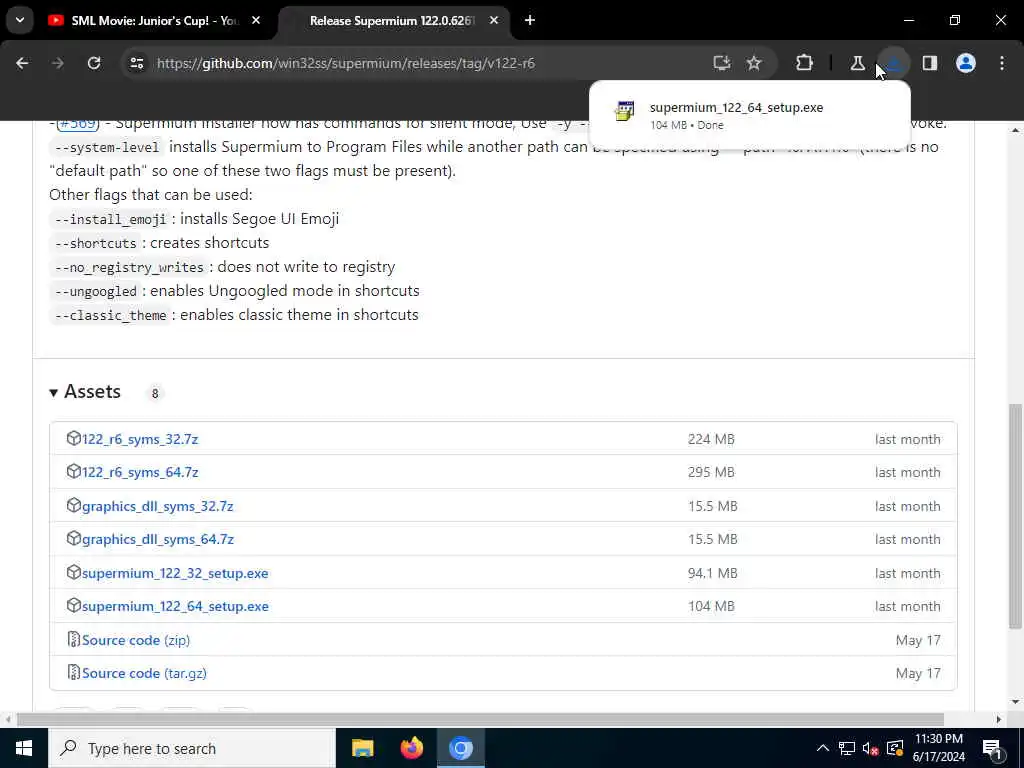Click package icon beside 122_r6_syms_32.7z
This screenshot has width=1024, height=768.
(x=73, y=438)
